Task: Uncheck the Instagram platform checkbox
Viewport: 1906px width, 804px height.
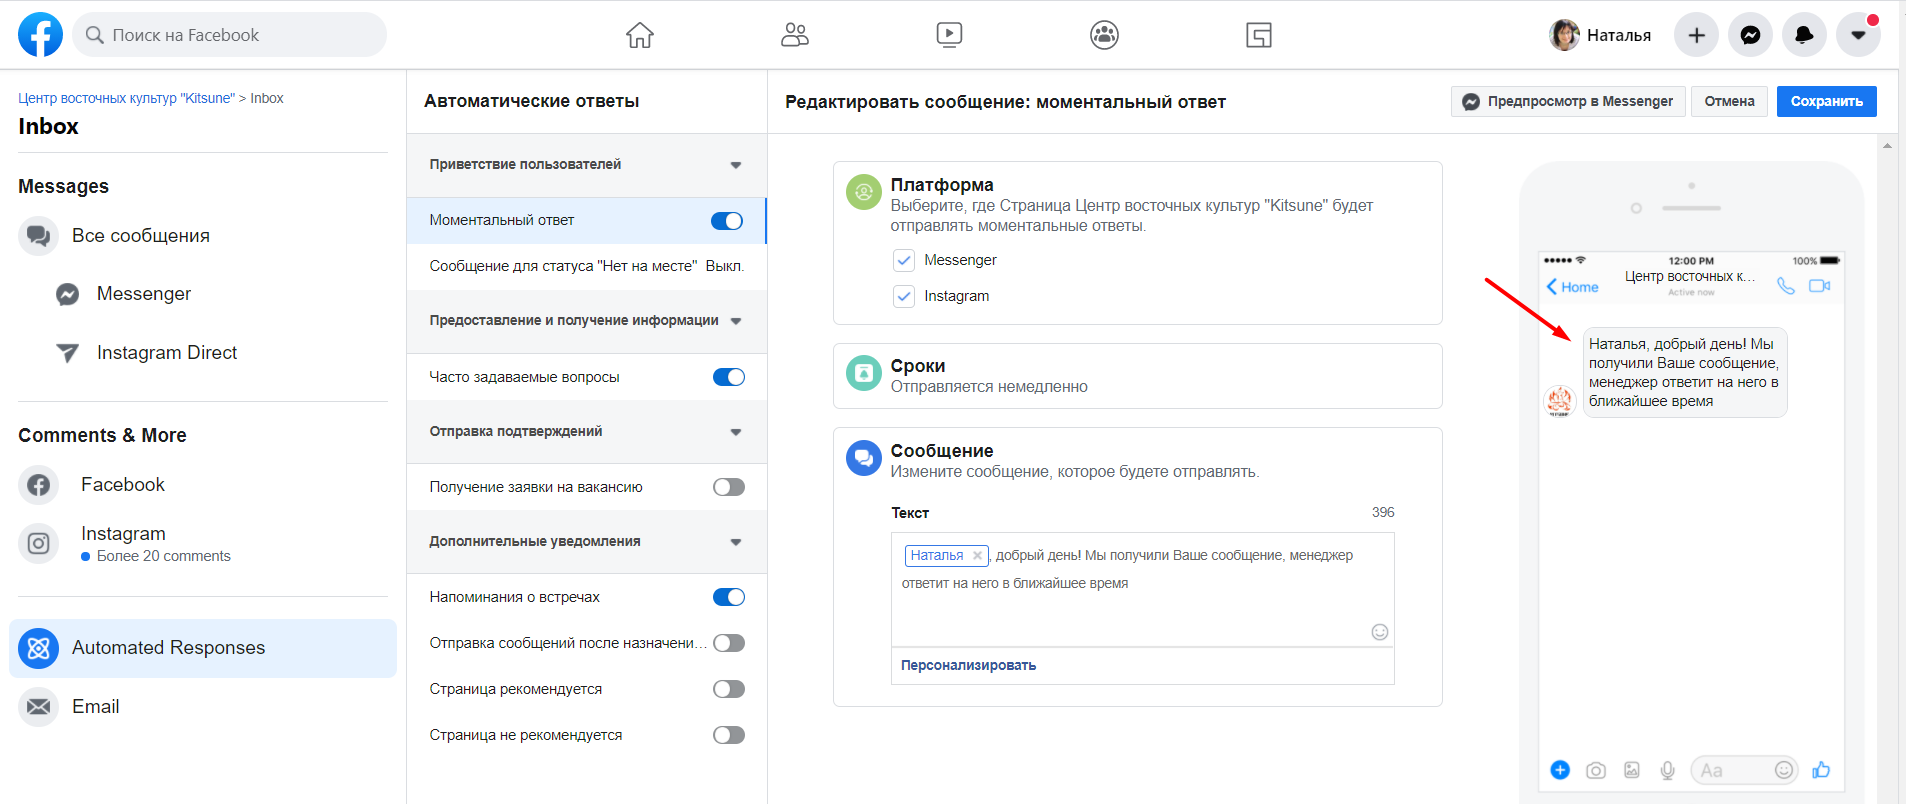Action: coord(904,296)
